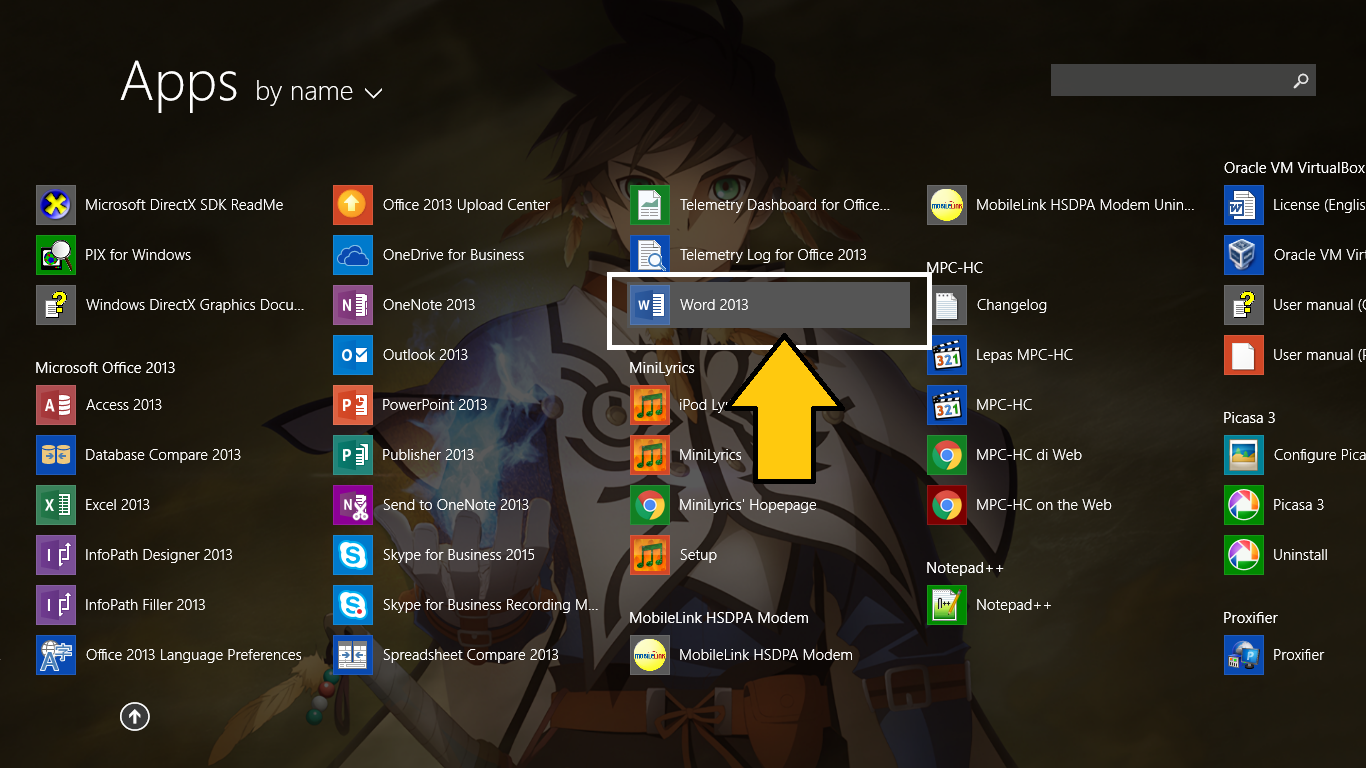Launch Telemetry Log for Office 2013 icon

(650, 255)
